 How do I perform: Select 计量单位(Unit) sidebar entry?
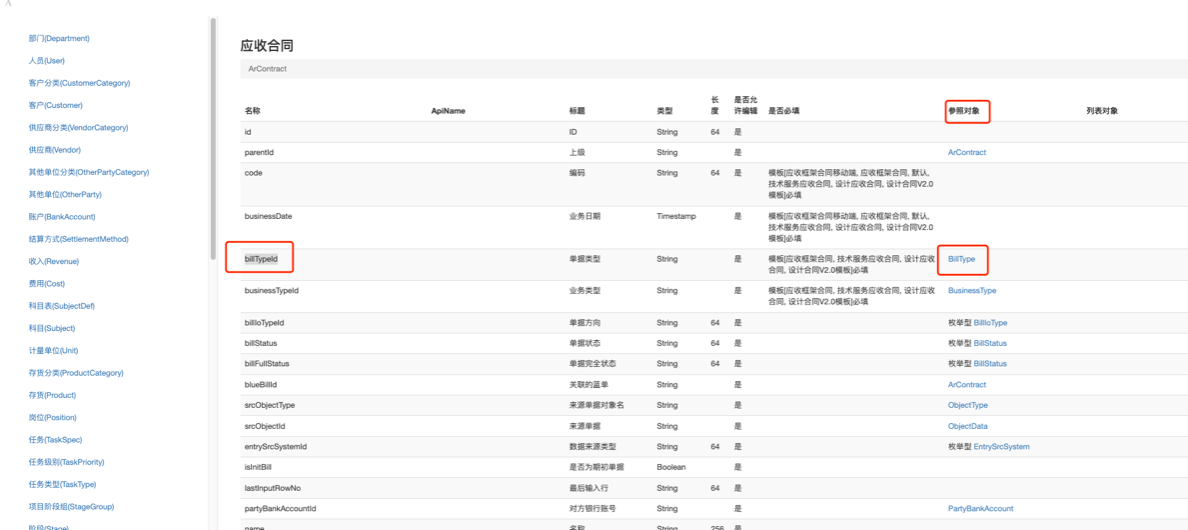tap(54, 351)
